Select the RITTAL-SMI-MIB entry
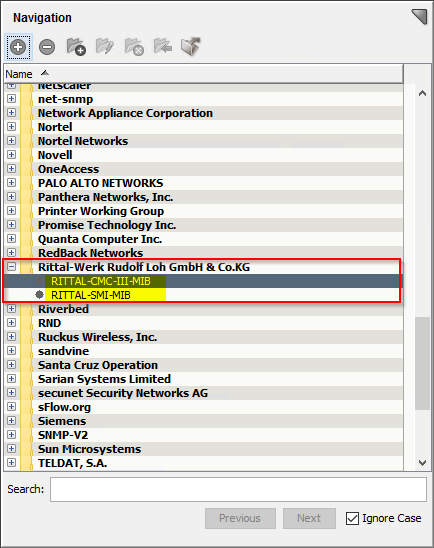This screenshot has height=548, width=434. pyautogui.click(x=91, y=295)
